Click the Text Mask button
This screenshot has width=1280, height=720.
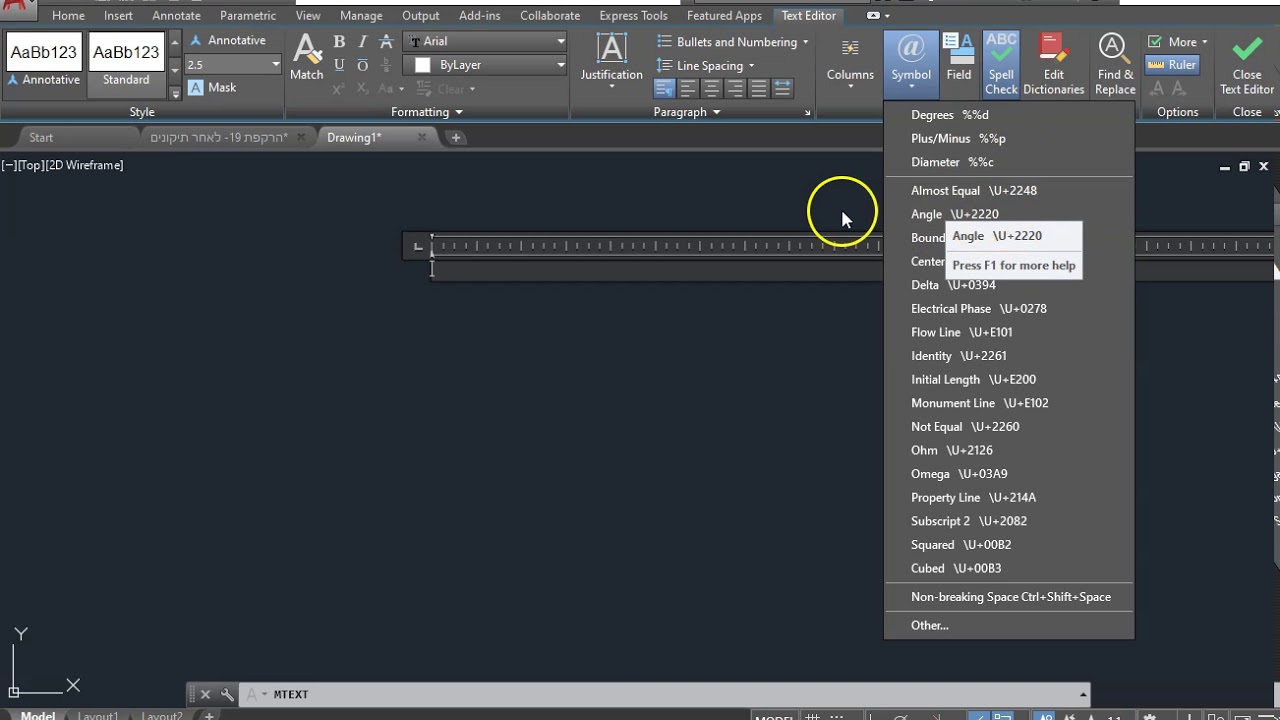point(212,87)
